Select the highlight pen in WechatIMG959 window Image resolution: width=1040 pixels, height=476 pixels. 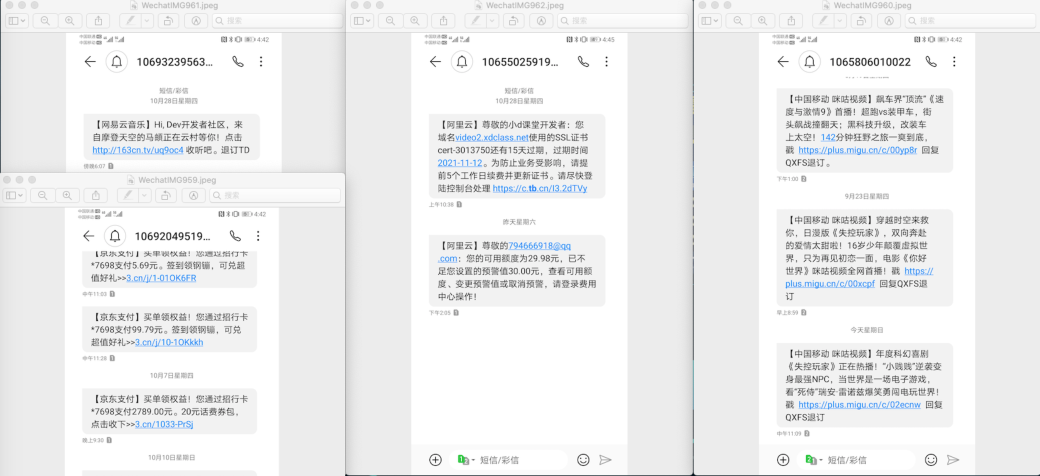[x=129, y=196]
